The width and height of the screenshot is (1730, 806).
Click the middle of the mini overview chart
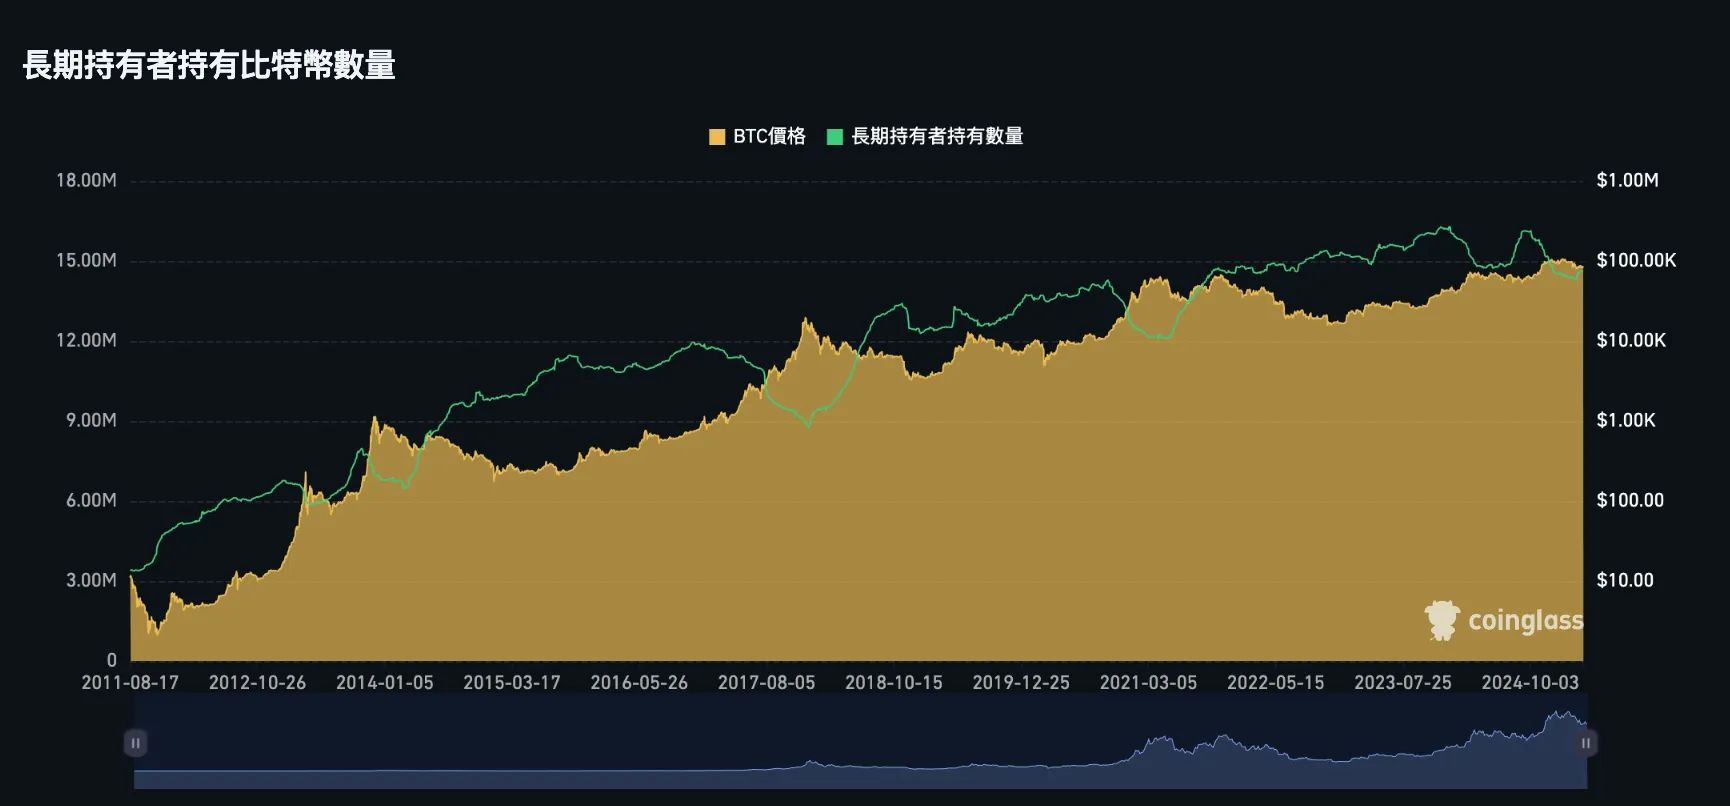click(860, 743)
